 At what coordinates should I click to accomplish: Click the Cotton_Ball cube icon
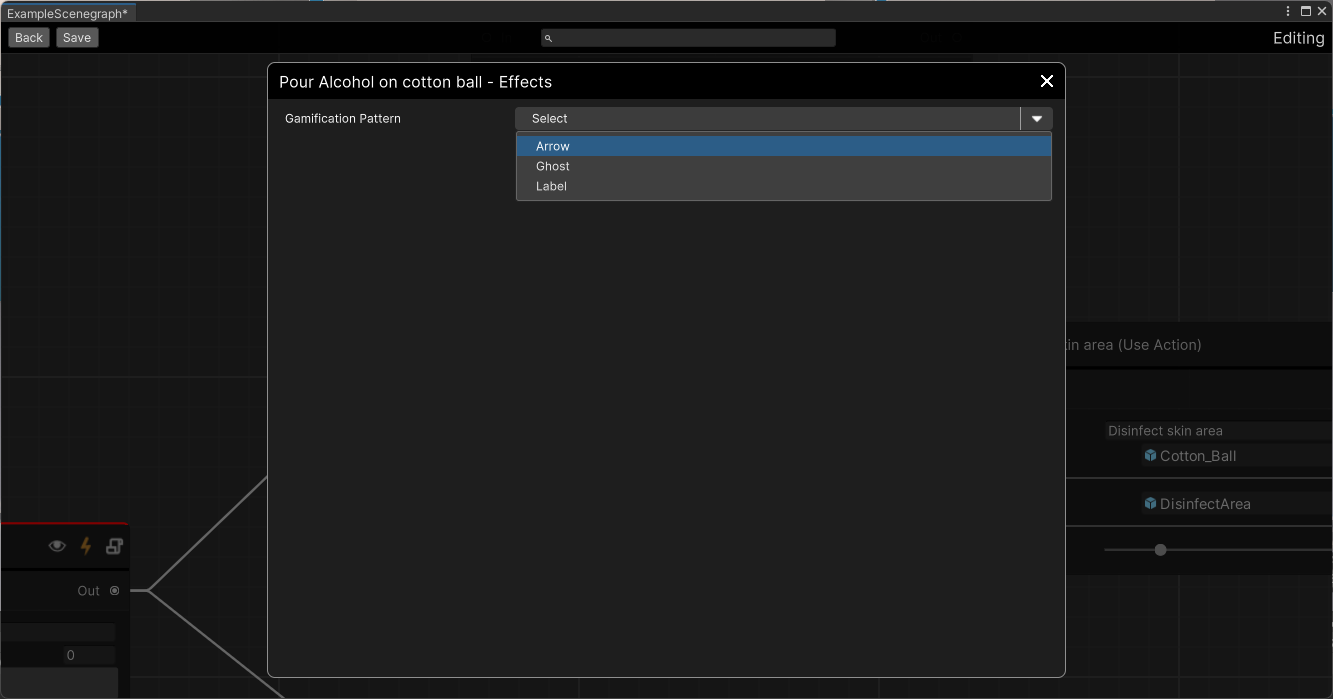[x=1149, y=455]
